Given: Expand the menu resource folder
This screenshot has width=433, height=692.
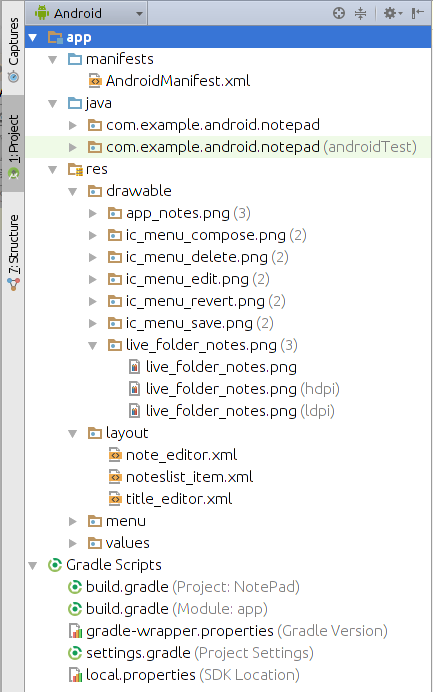Looking at the screenshot, I should (x=73, y=521).
